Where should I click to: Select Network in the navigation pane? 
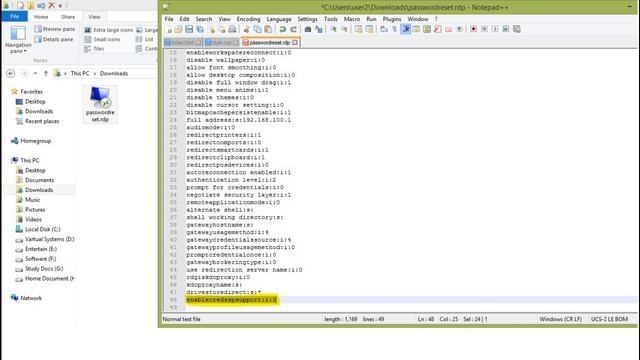(x=27, y=298)
